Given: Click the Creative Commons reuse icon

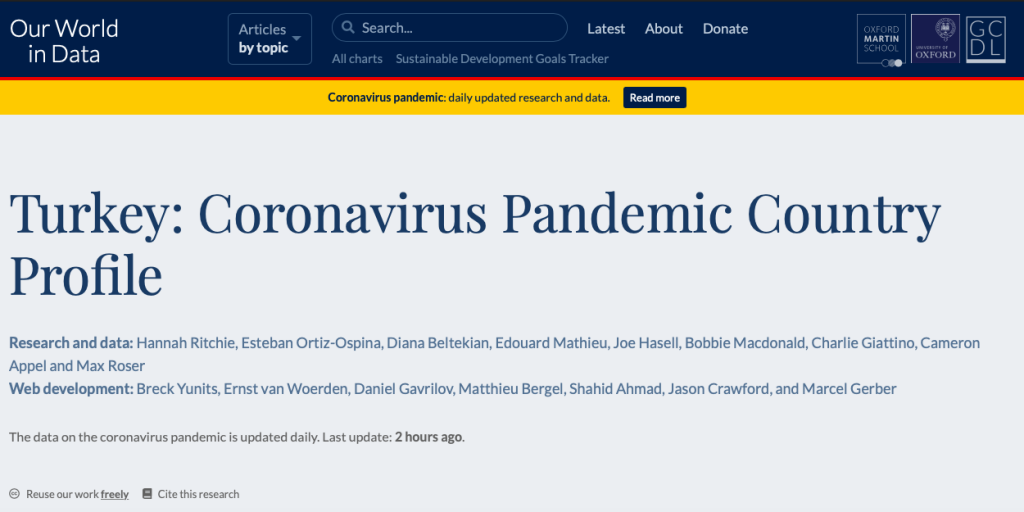Looking at the screenshot, I should click(x=15, y=494).
